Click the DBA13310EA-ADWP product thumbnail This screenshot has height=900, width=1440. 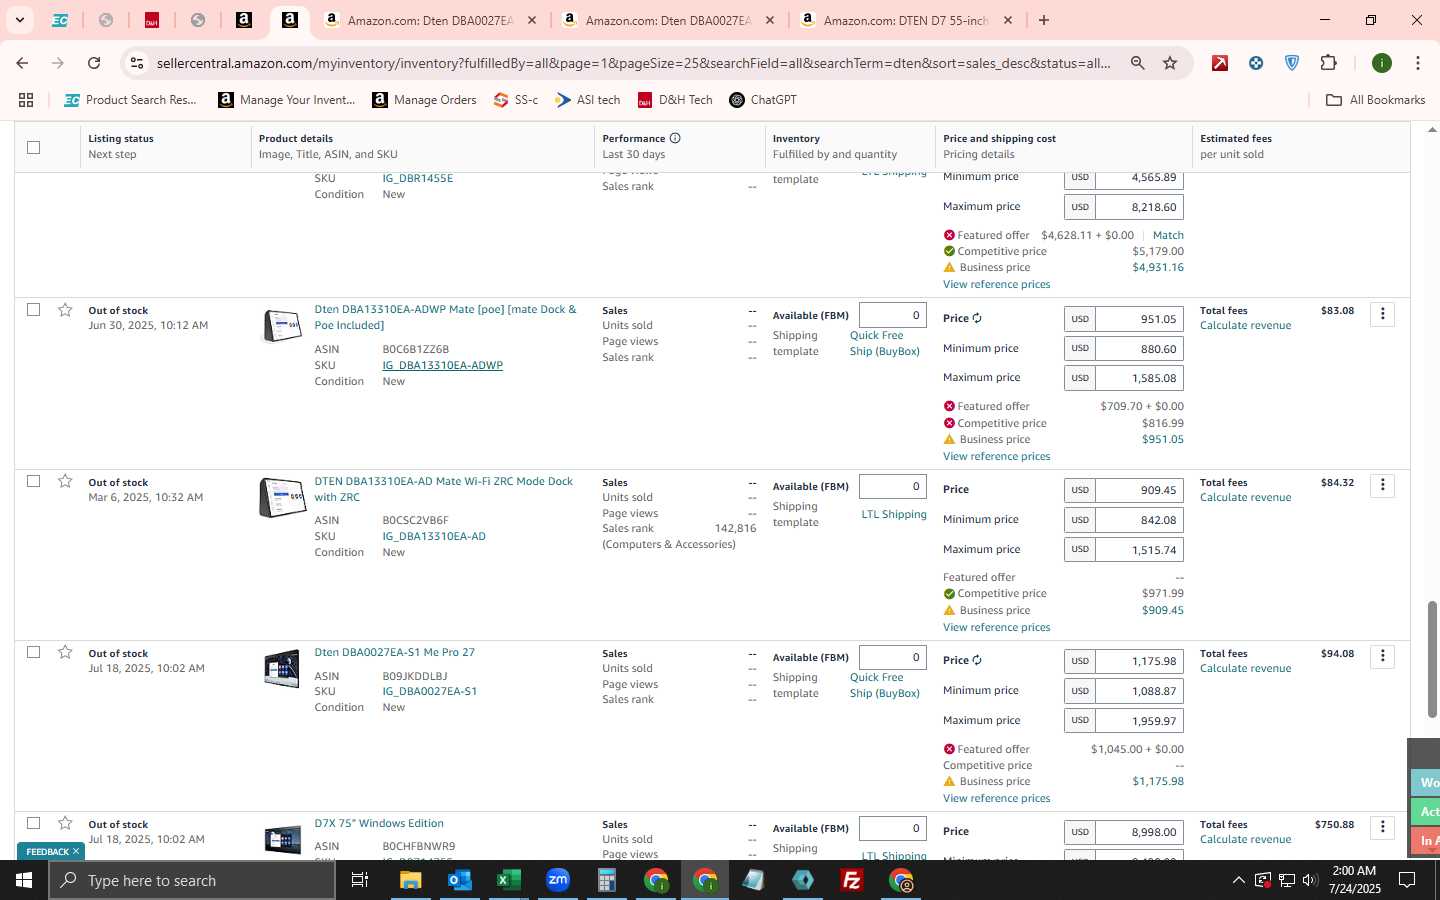(x=282, y=325)
